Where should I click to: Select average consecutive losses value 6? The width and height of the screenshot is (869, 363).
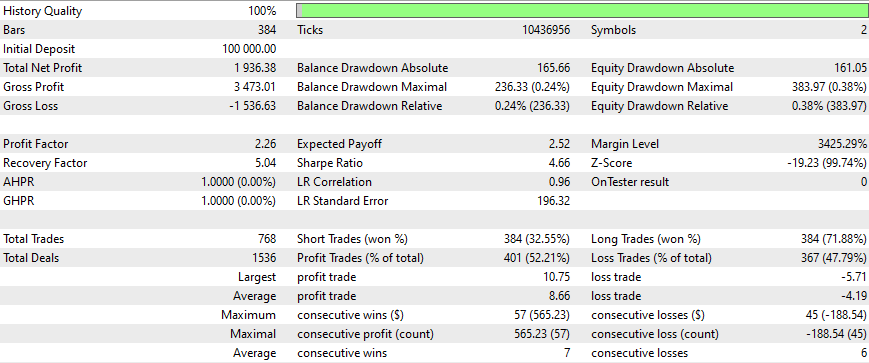(863, 353)
